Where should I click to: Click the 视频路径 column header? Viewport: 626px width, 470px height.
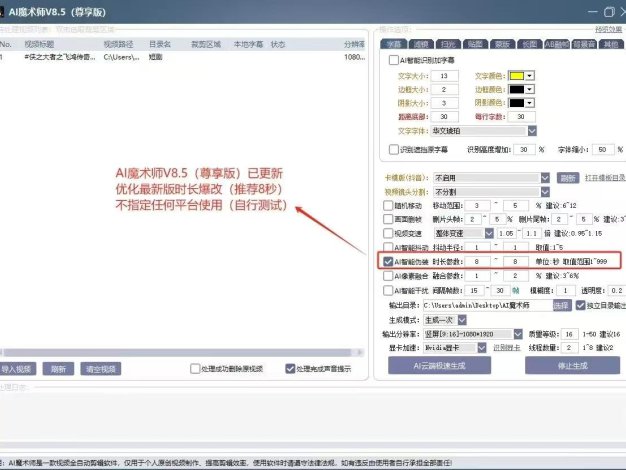point(118,44)
